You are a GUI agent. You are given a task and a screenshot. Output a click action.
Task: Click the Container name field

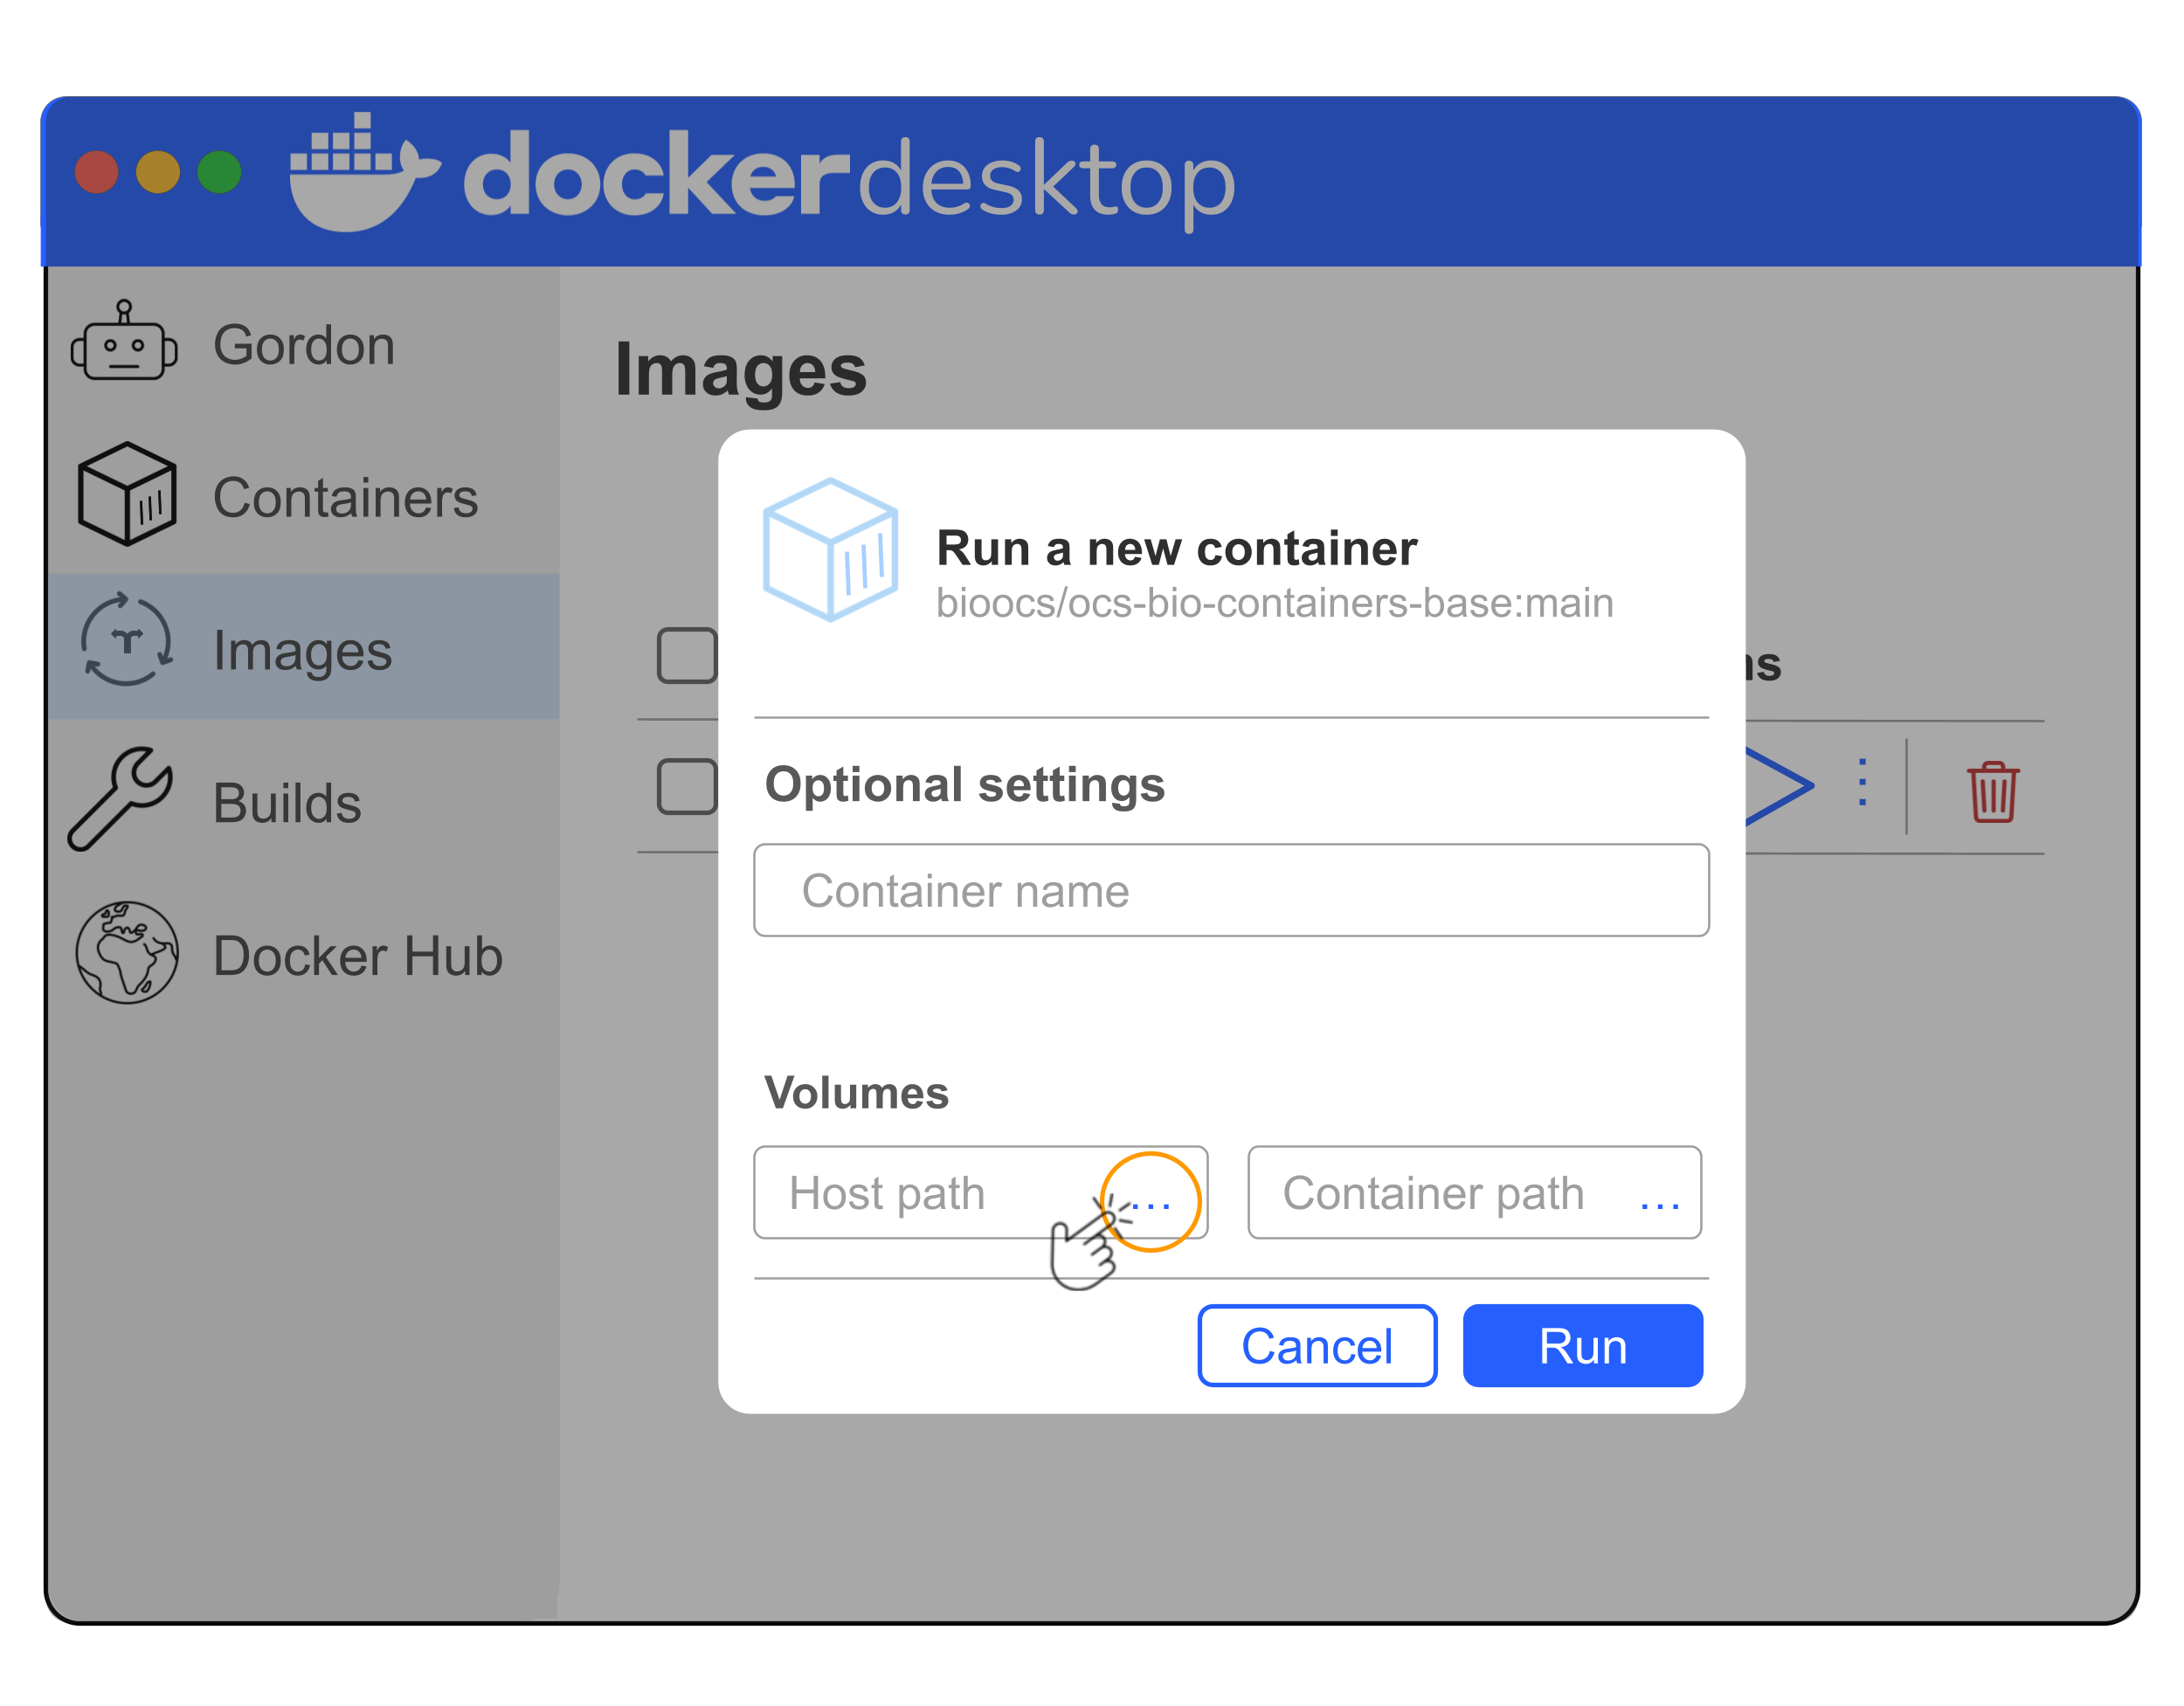pos(1231,890)
